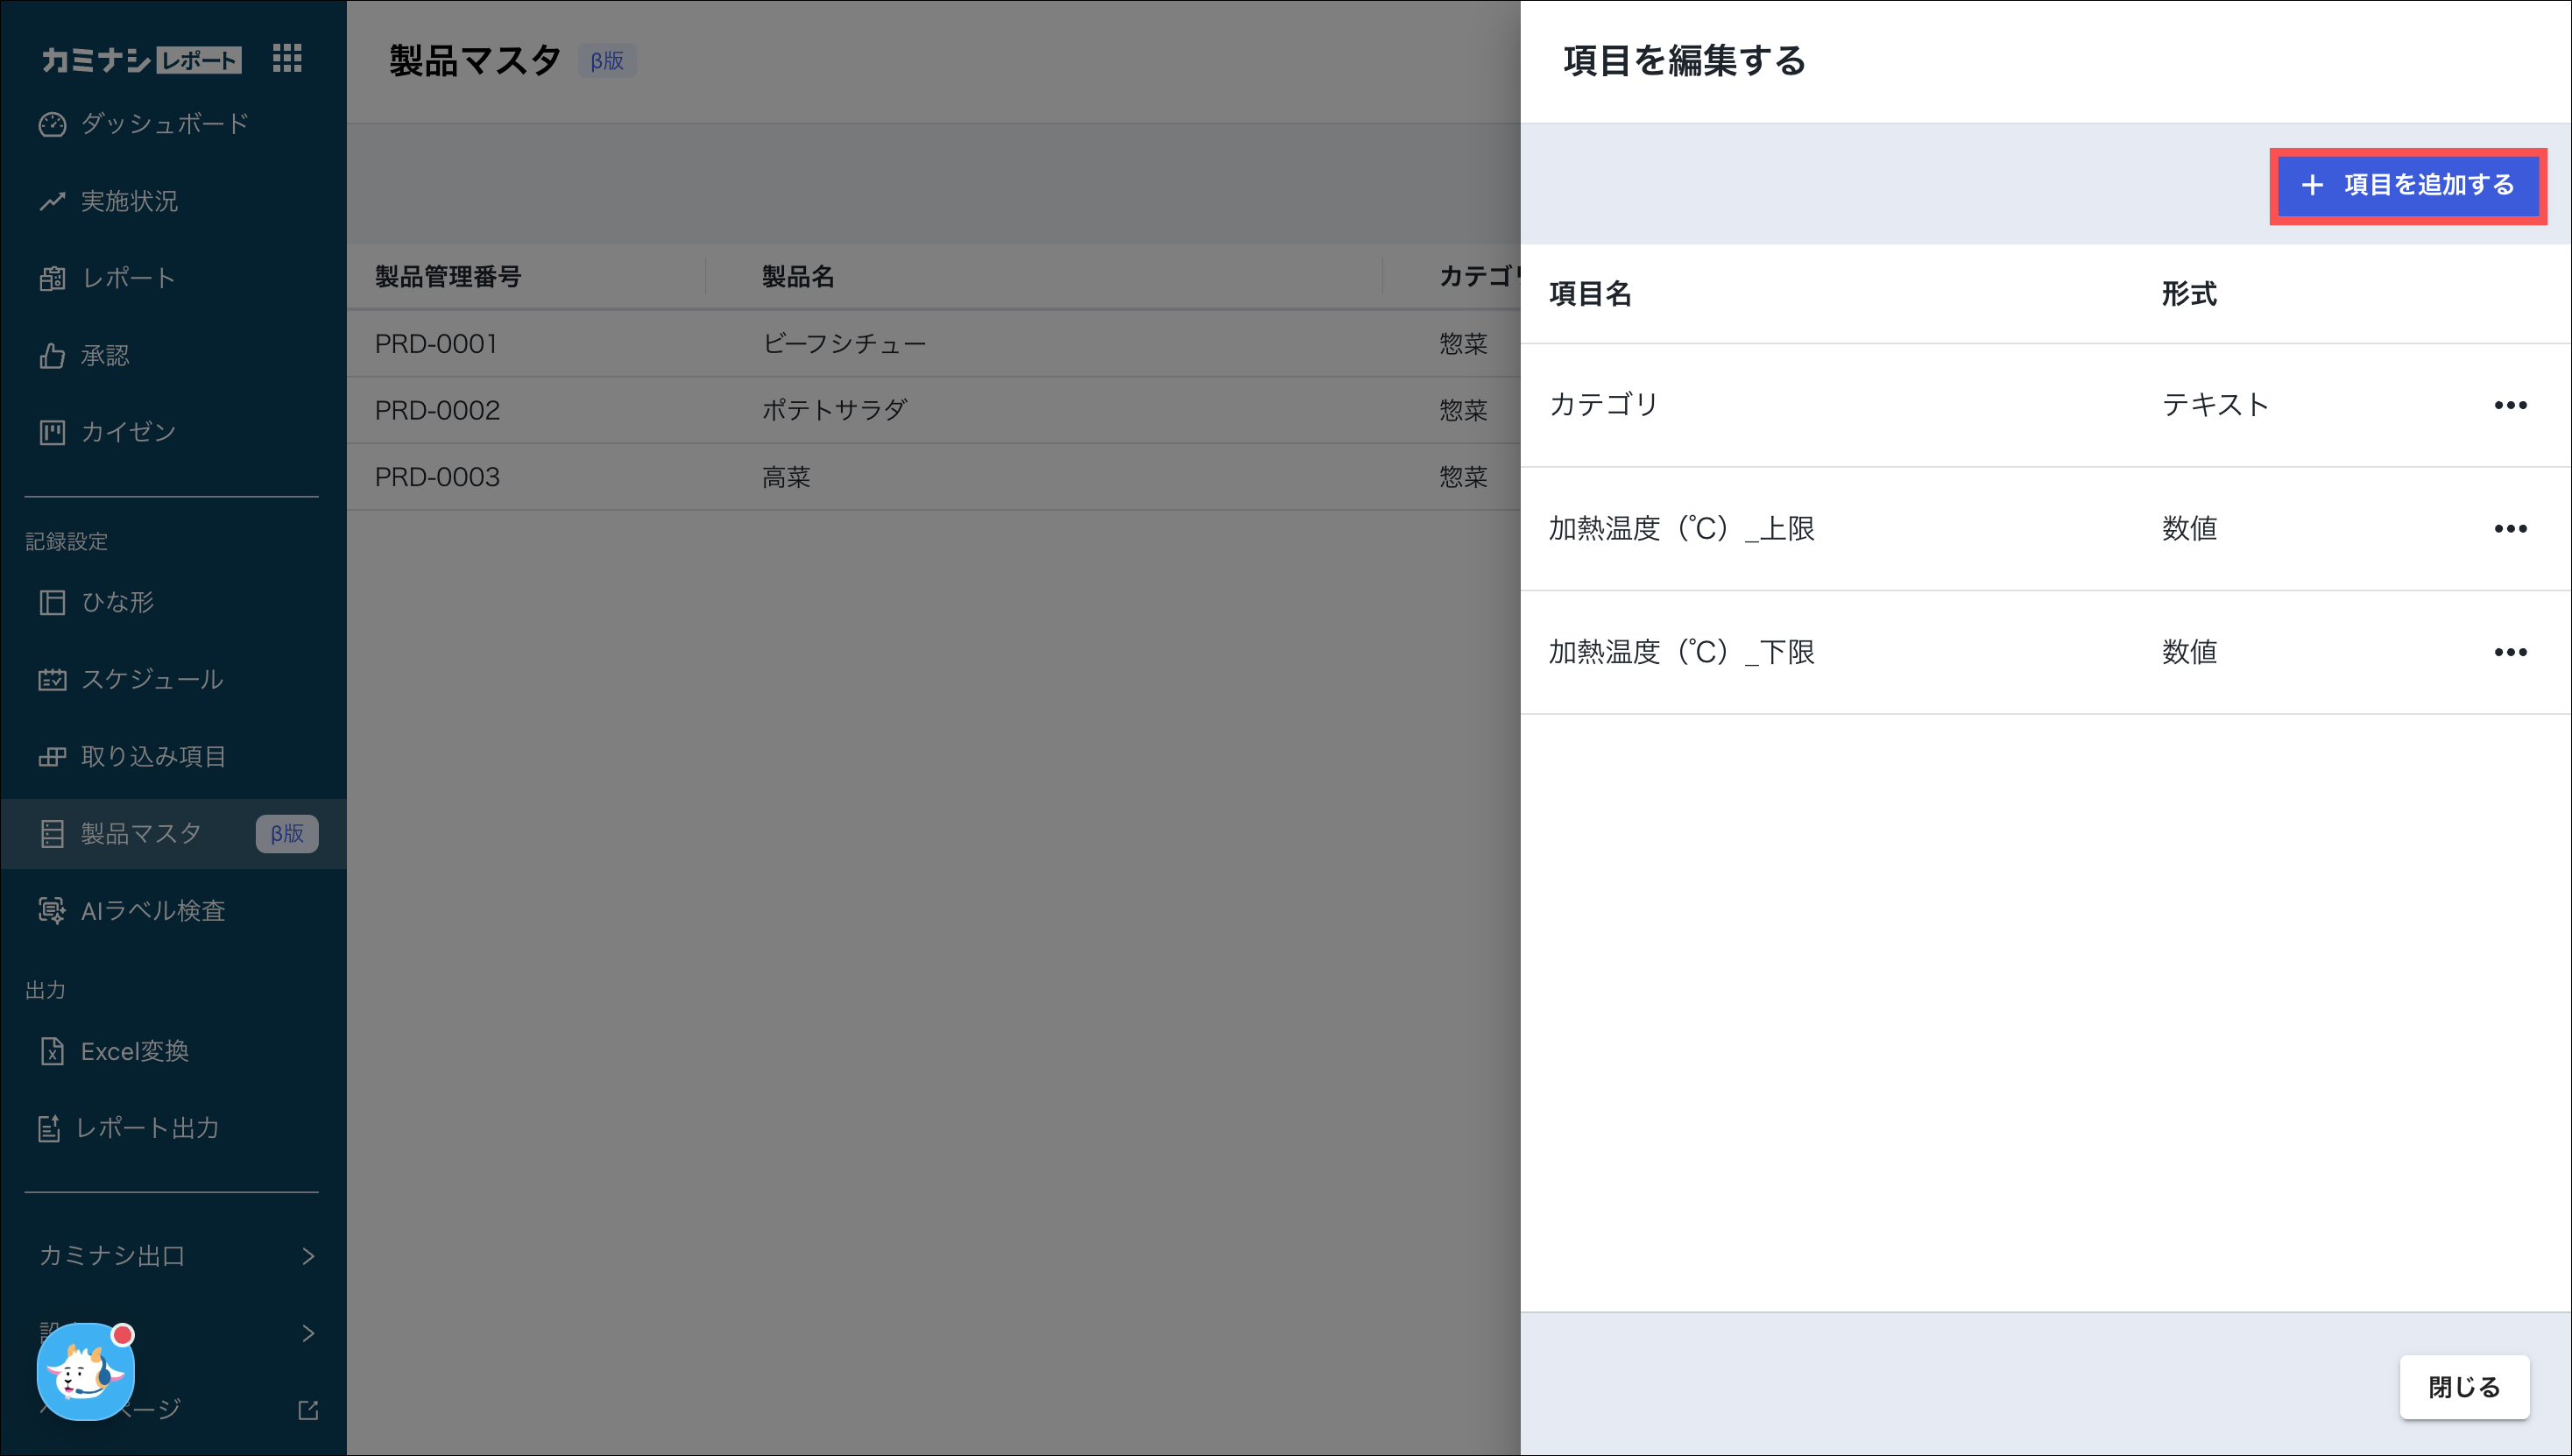The height and width of the screenshot is (1456, 2572).
Task: Select the PRD-0002 ポテトサラダ row
Action: pos(835,410)
